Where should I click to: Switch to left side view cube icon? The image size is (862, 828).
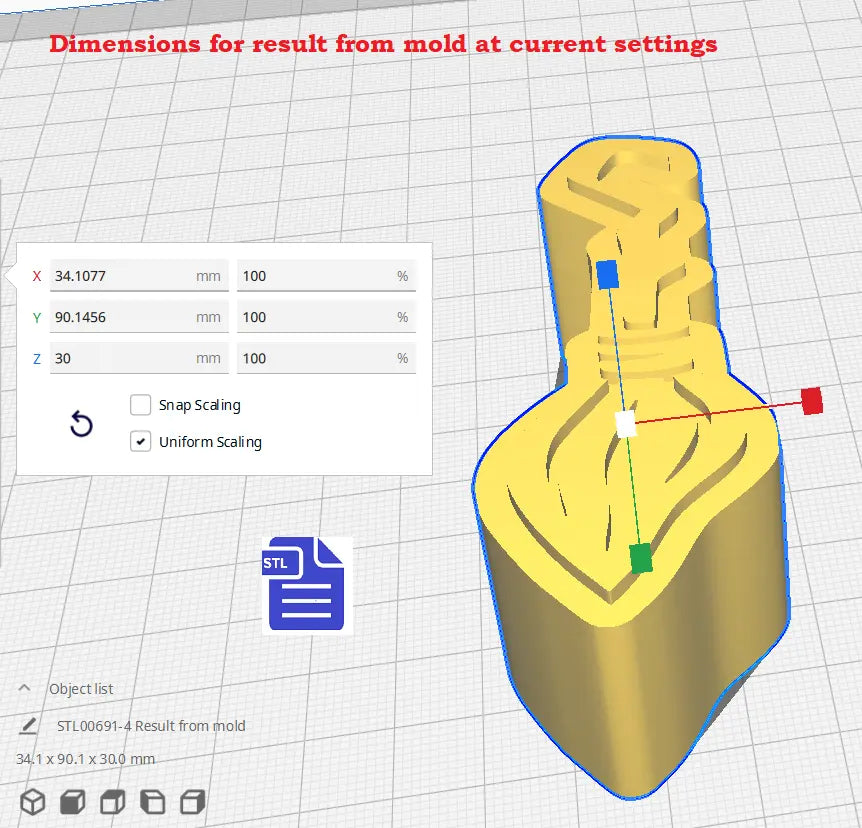pyautogui.click(x=152, y=801)
